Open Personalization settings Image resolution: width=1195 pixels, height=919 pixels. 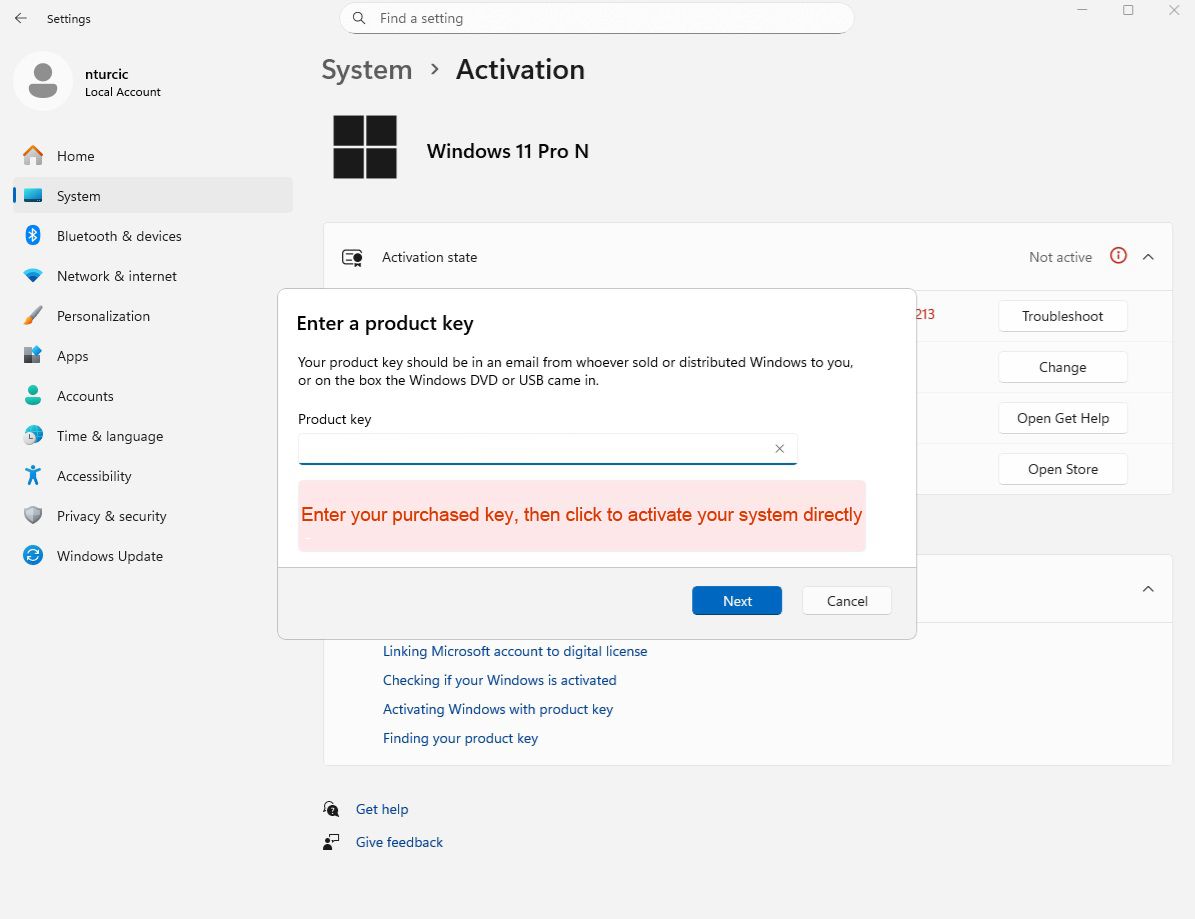(x=103, y=316)
